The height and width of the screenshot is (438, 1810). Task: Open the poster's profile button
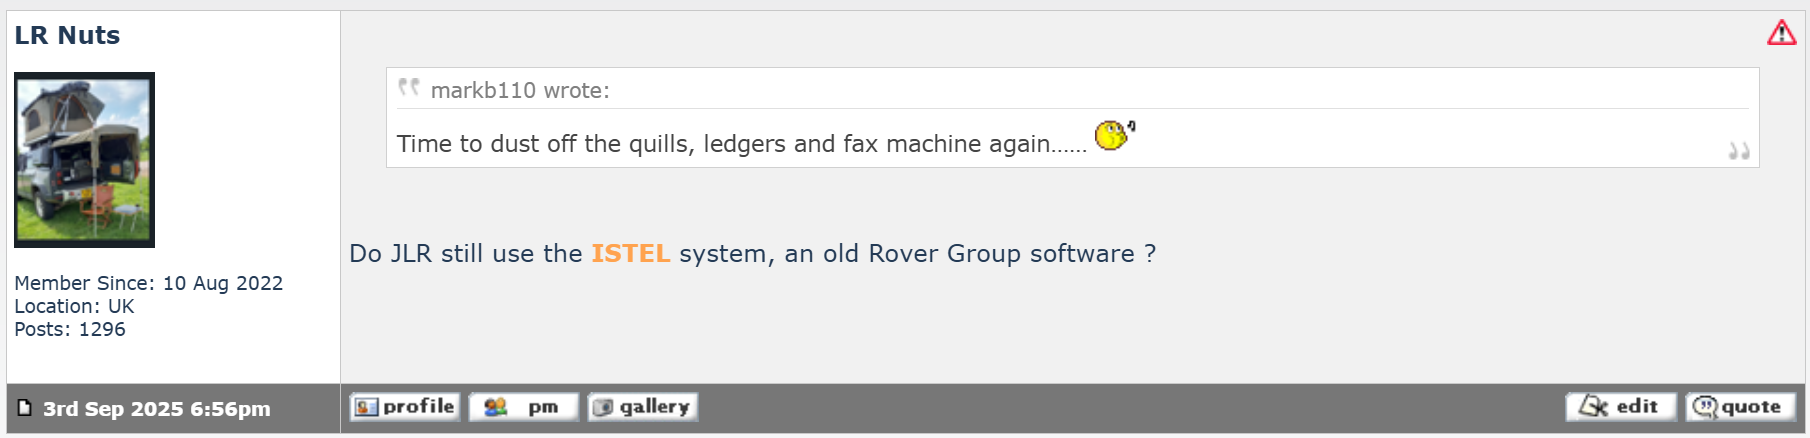(405, 407)
